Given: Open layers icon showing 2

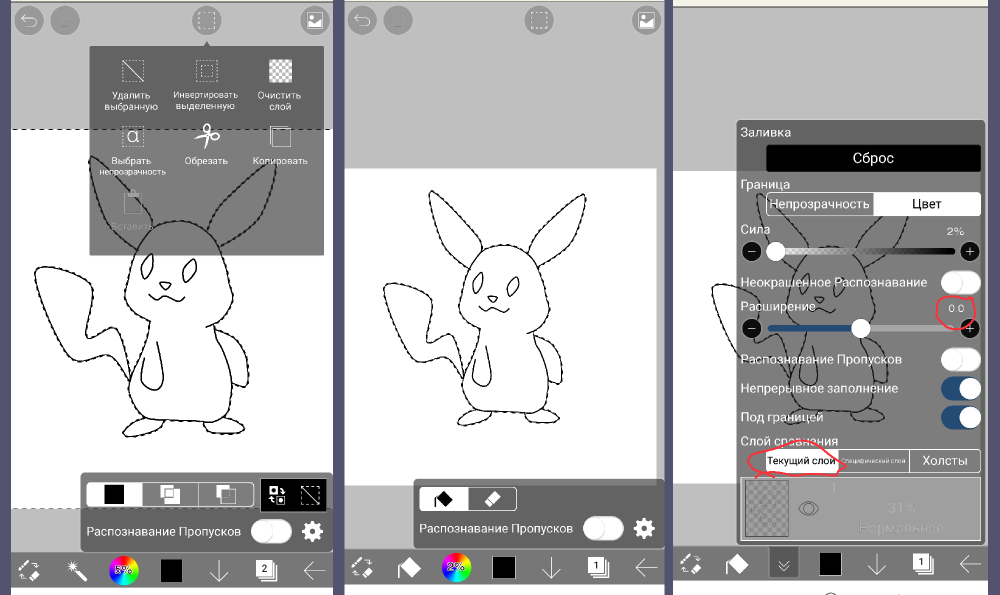Looking at the screenshot, I should pos(266,570).
